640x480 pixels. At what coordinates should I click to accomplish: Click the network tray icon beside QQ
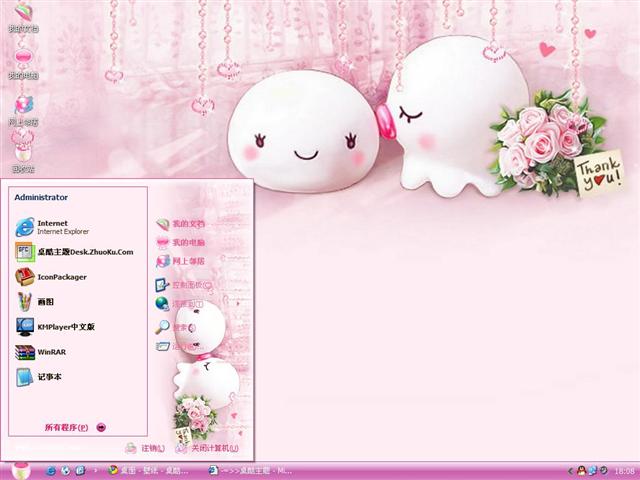point(593,471)
